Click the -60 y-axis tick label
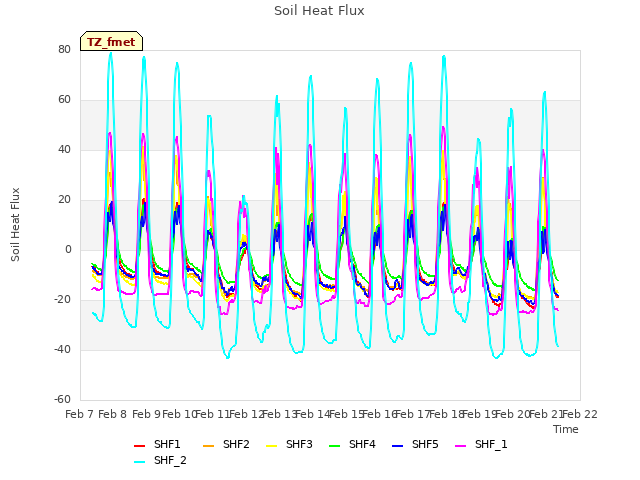Viewport: 640px width, 480px height. [62, 400]
